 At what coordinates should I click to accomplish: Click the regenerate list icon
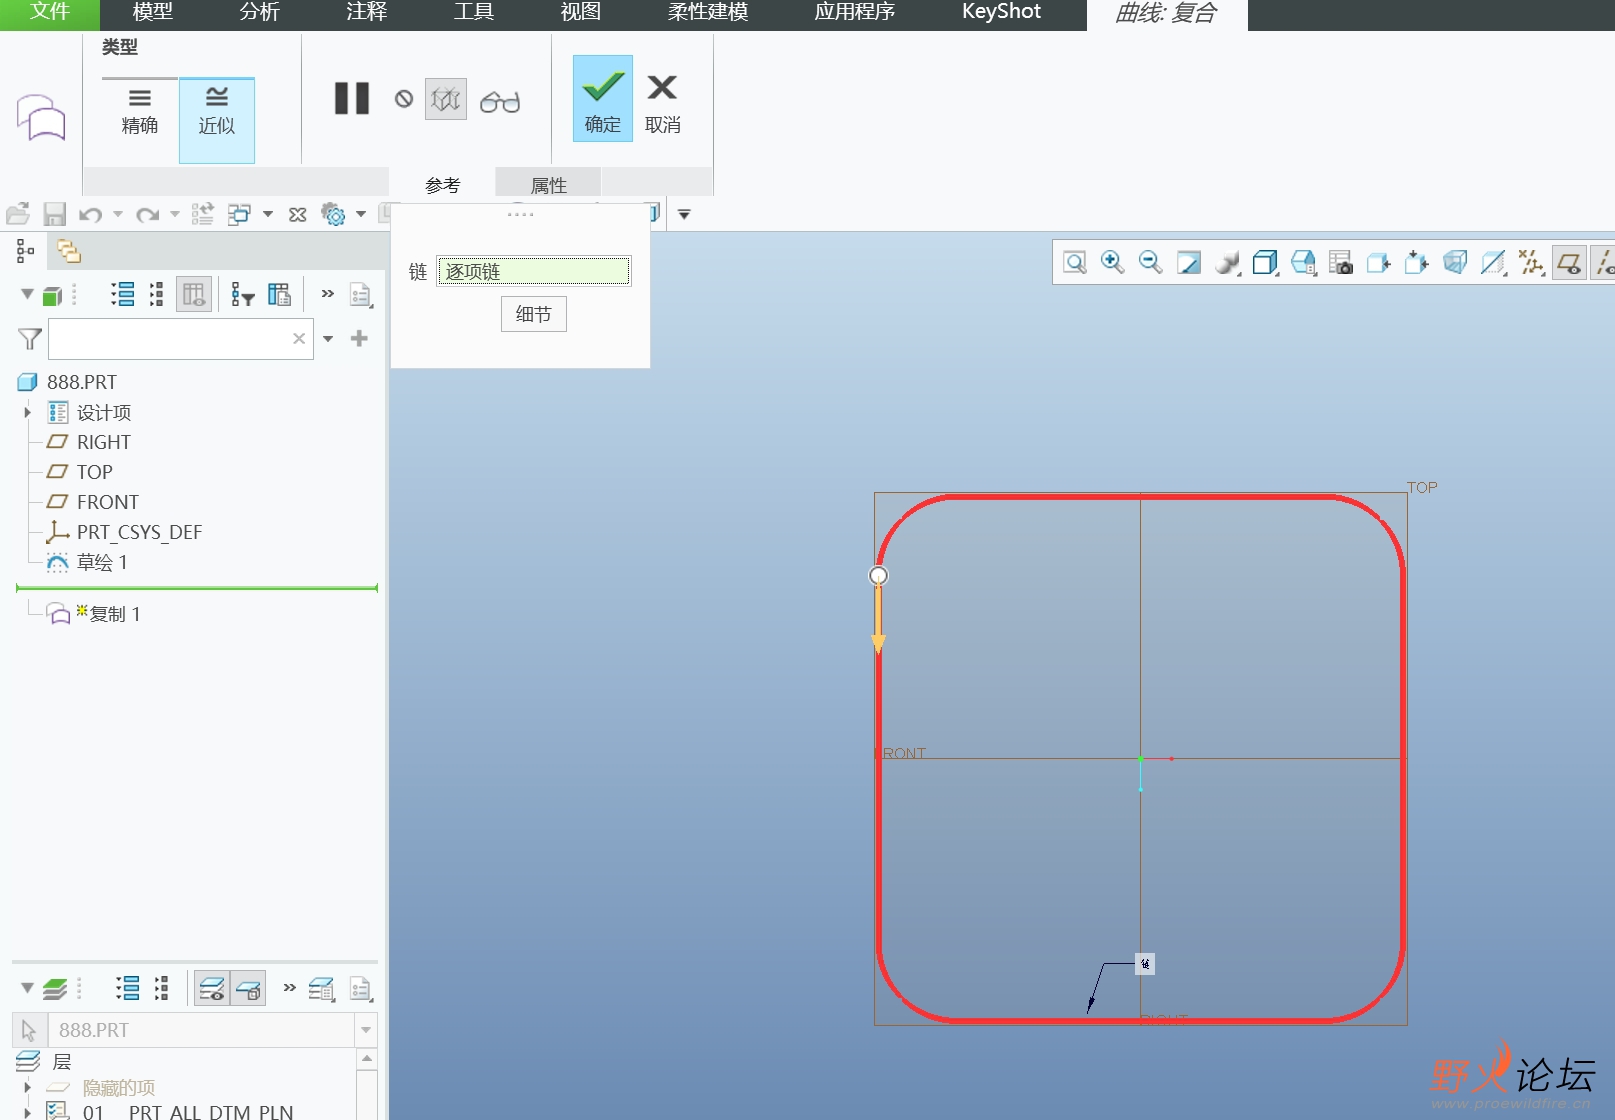tap(203, 214)
